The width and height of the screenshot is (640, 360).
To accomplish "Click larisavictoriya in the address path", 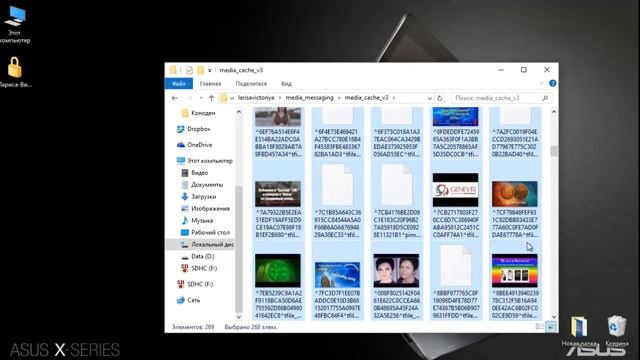I will 256,98.
